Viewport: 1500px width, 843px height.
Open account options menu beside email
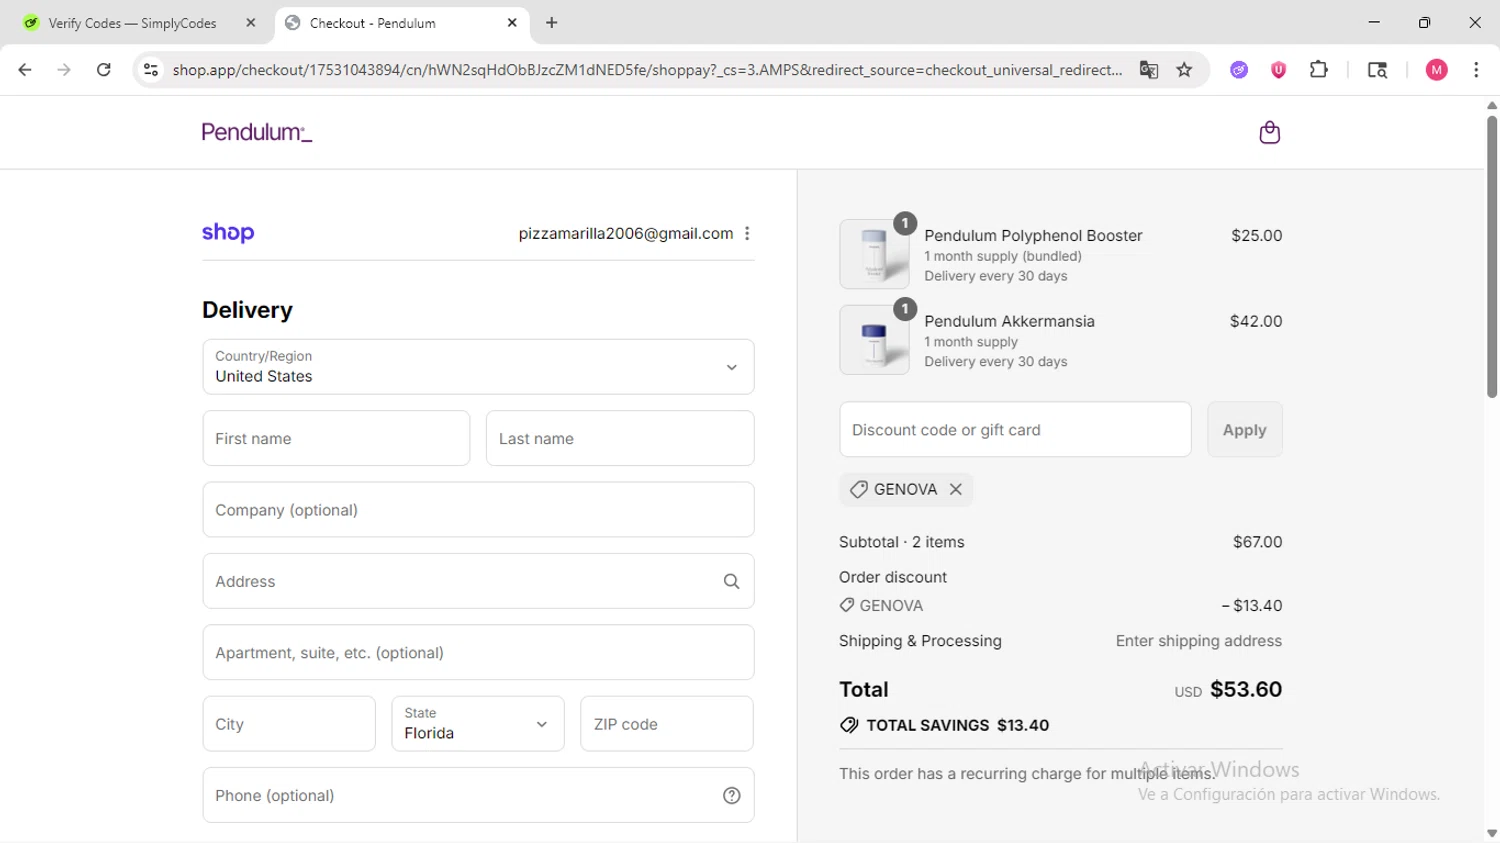pos(747,234)
